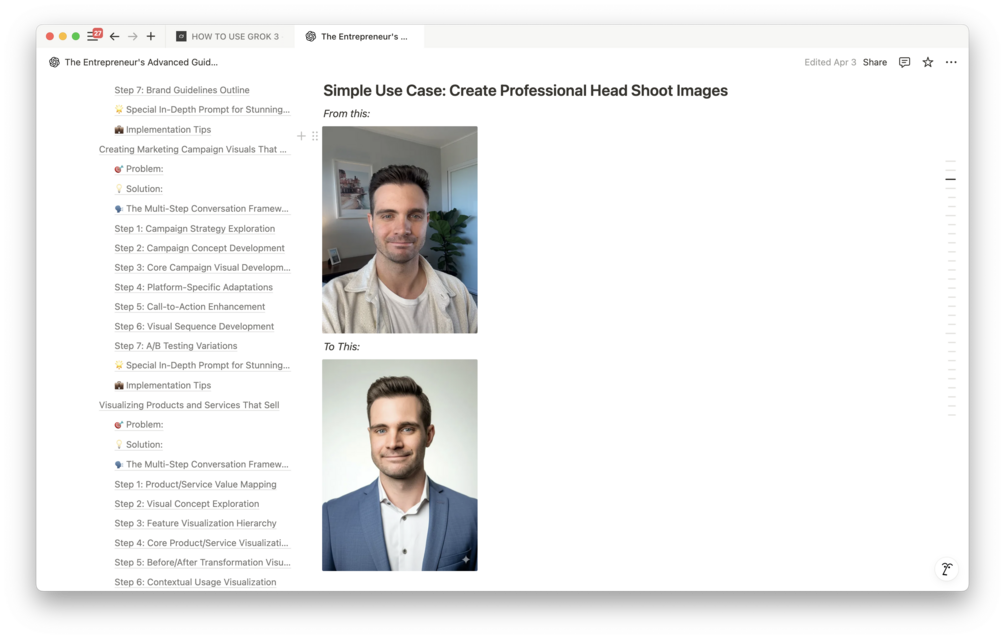
Task: Click the page icon in the breadcrumb
Action: tap(54, 62)
